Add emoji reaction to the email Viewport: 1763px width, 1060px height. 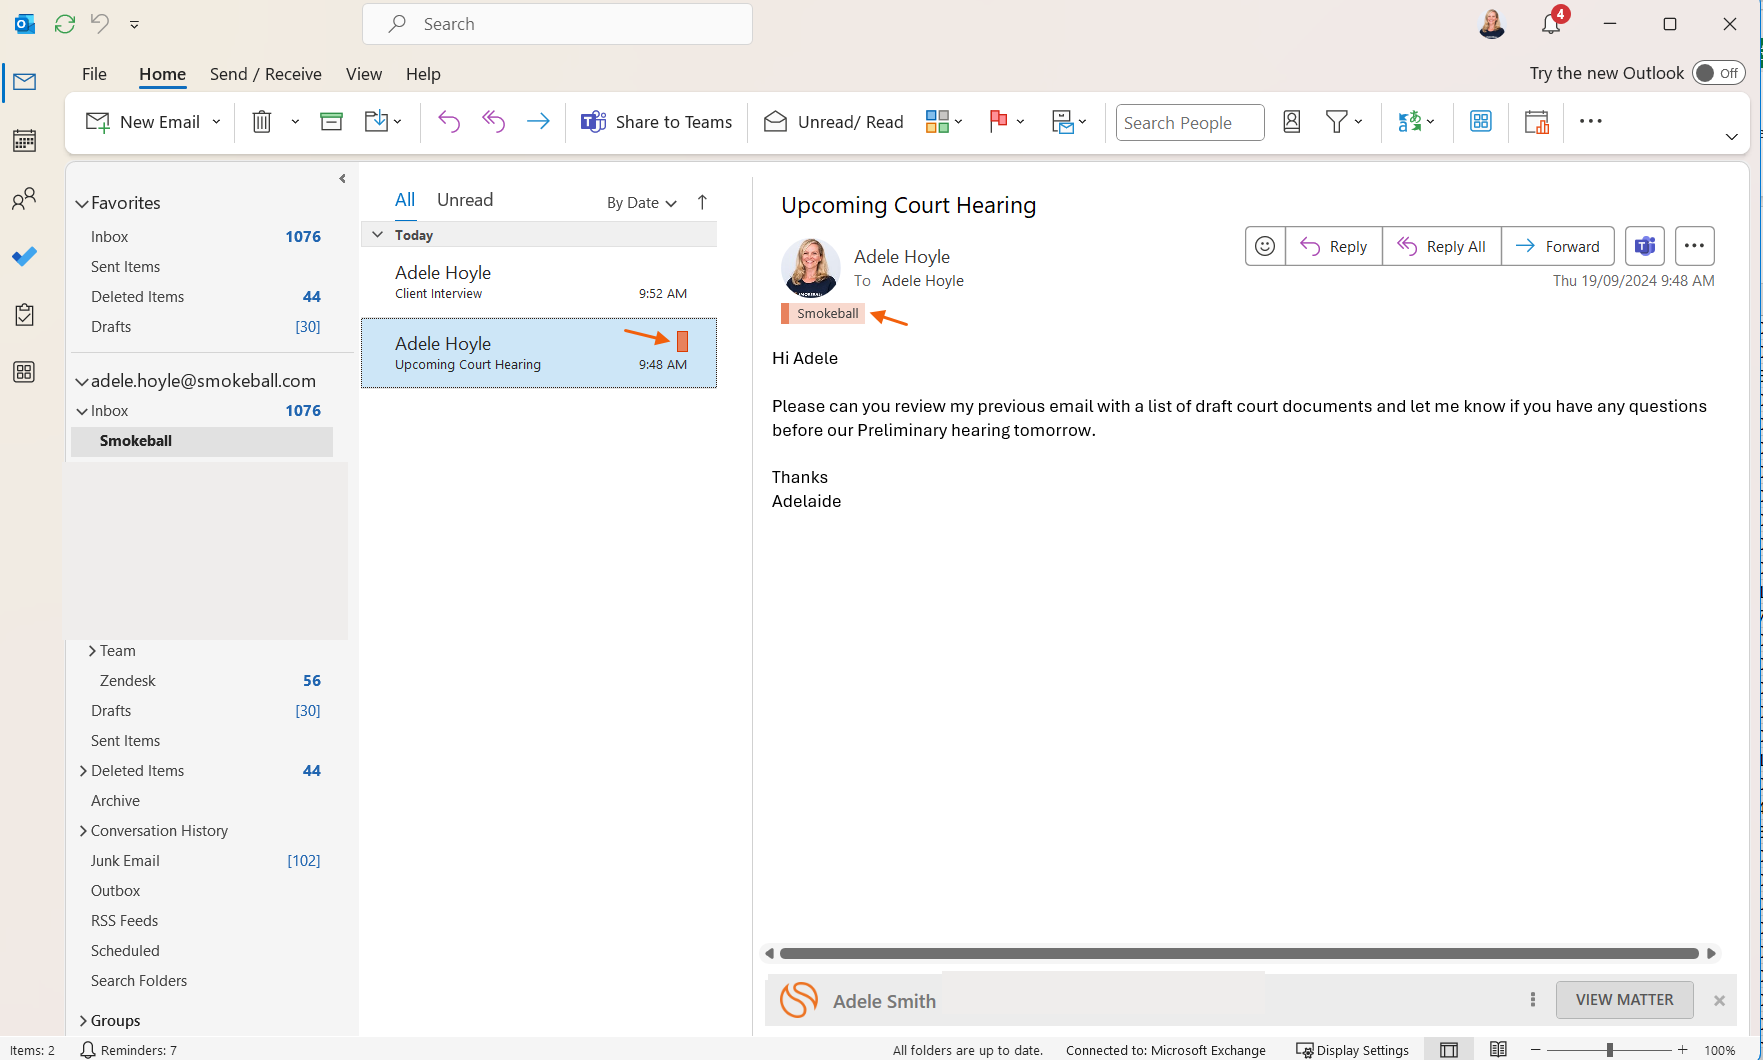coord(1265,246)
